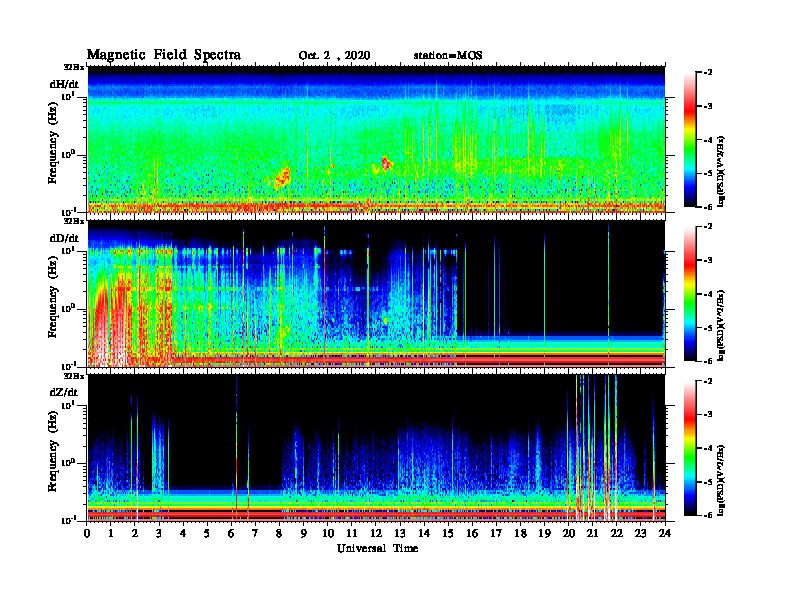
Task: Click the "Magnetic Field Spectra" title
Action: pos(164,55)
